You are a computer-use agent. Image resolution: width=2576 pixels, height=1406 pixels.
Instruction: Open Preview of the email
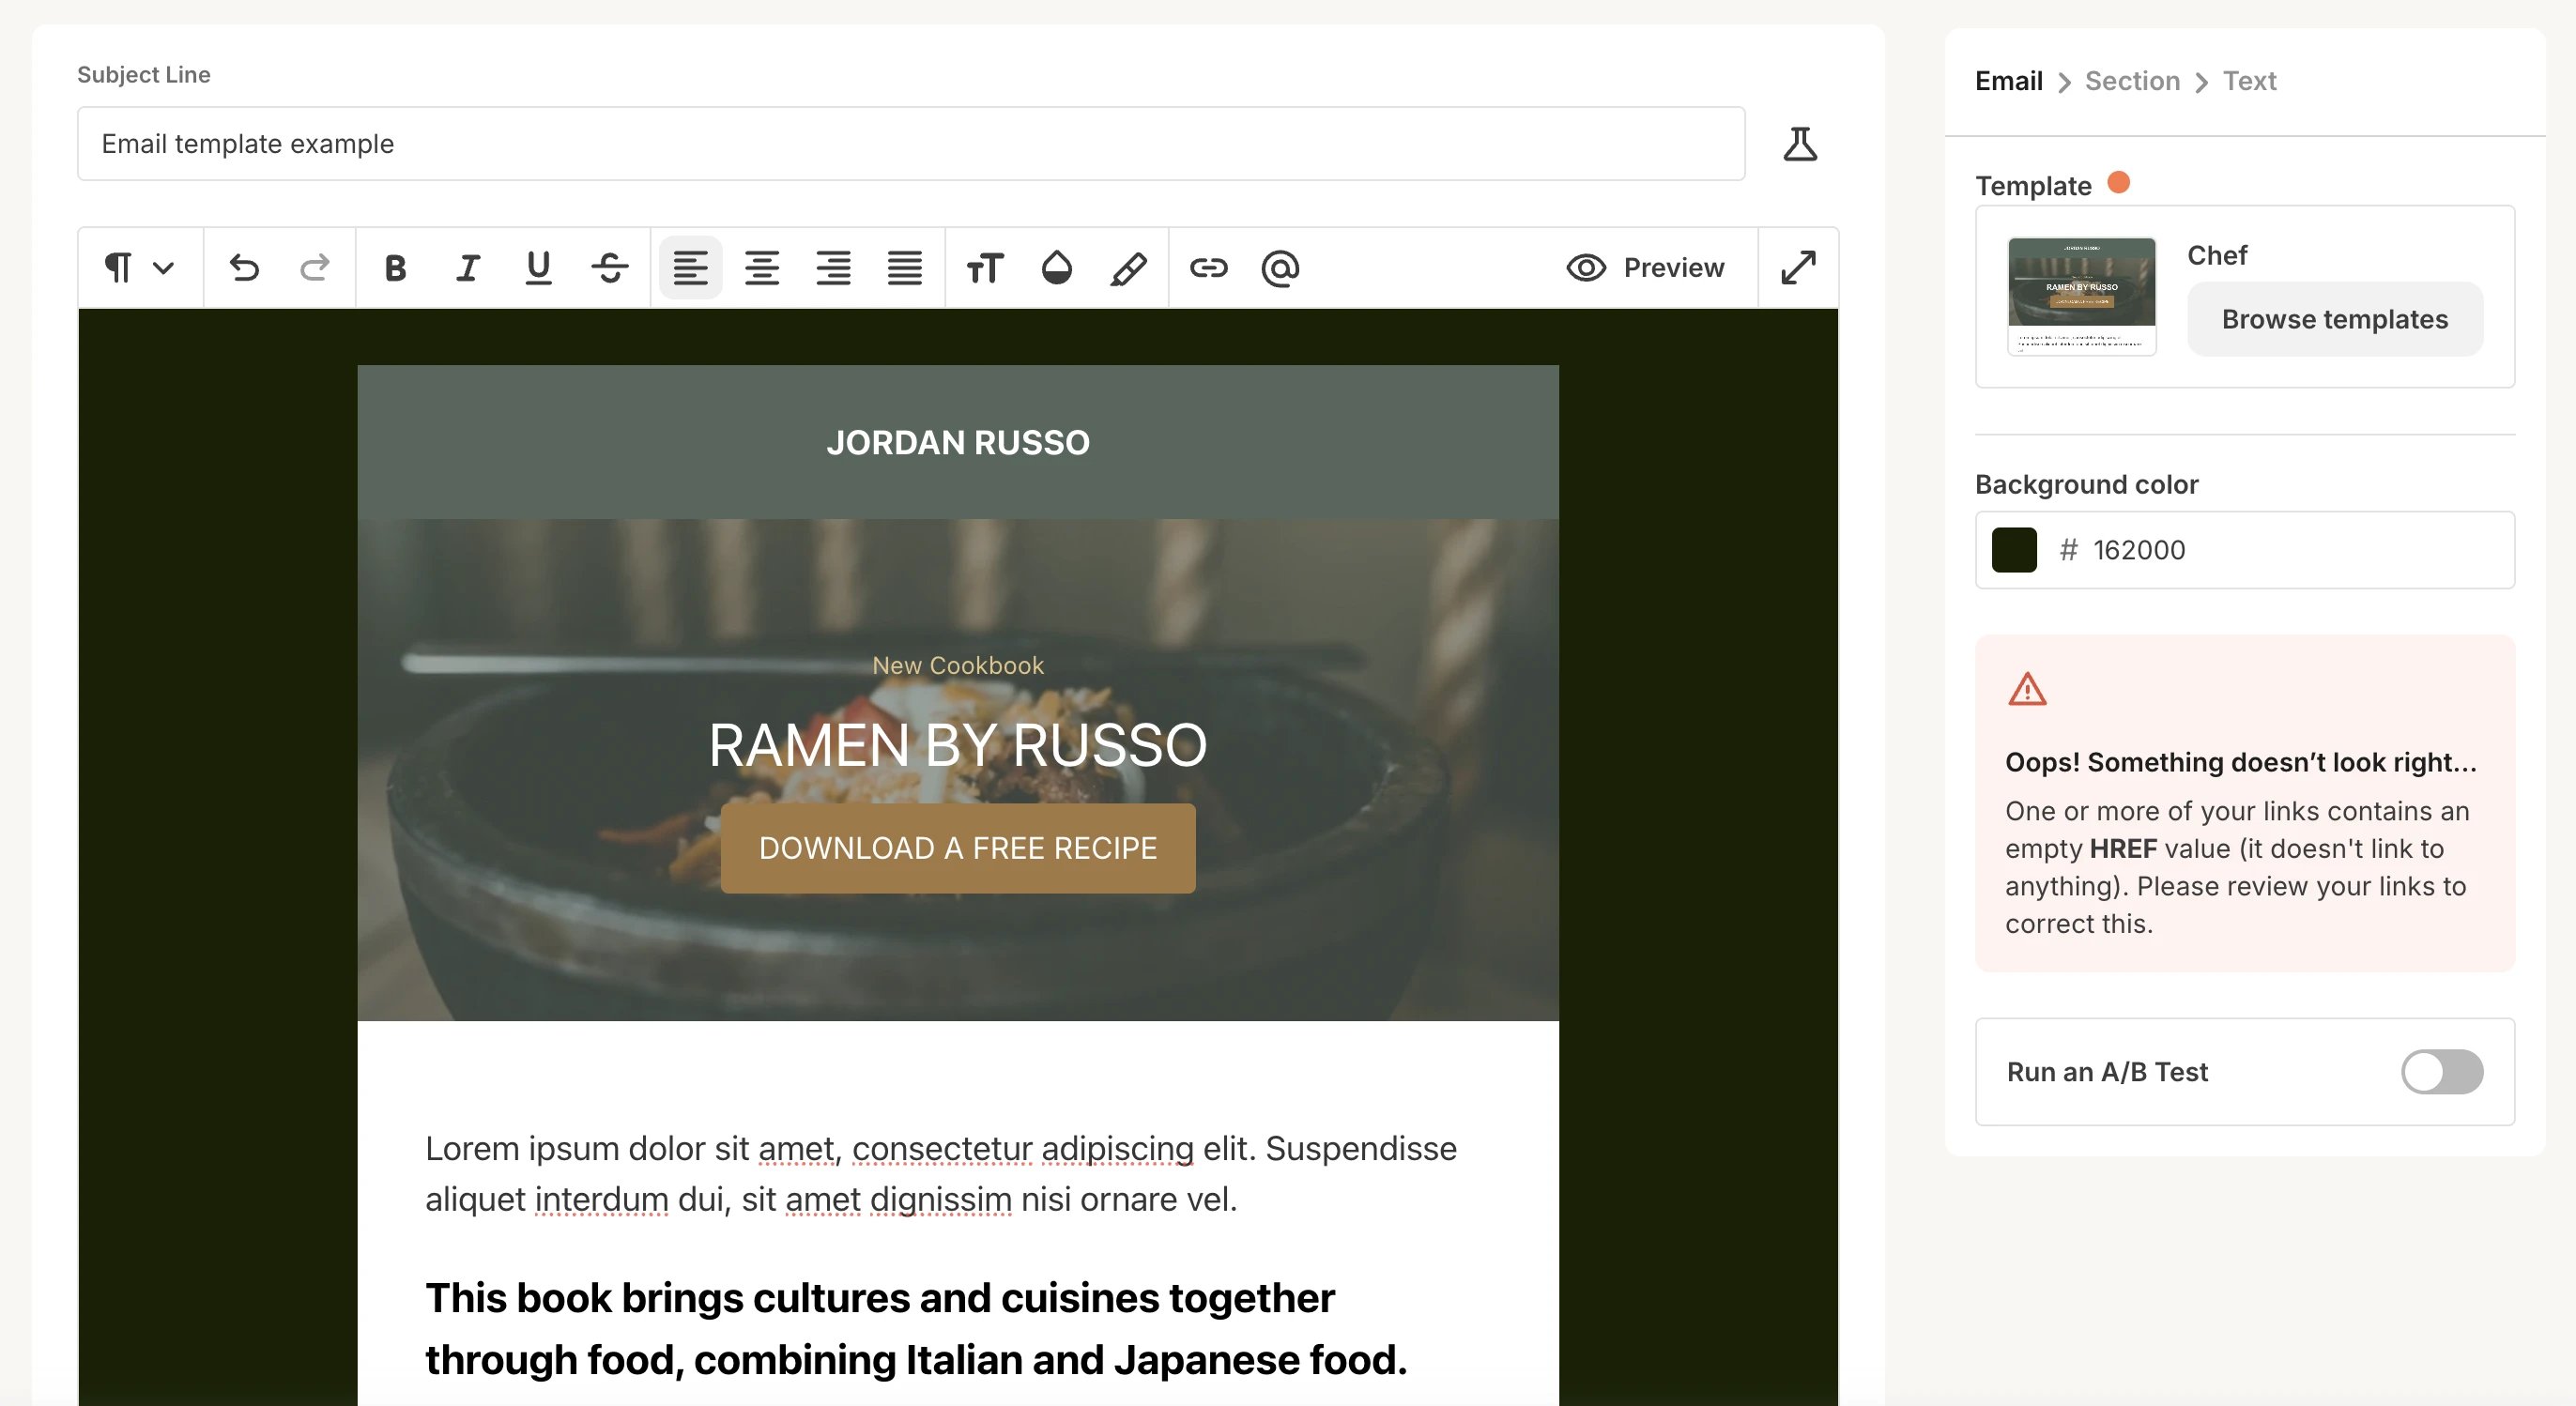click(1646, 268)
